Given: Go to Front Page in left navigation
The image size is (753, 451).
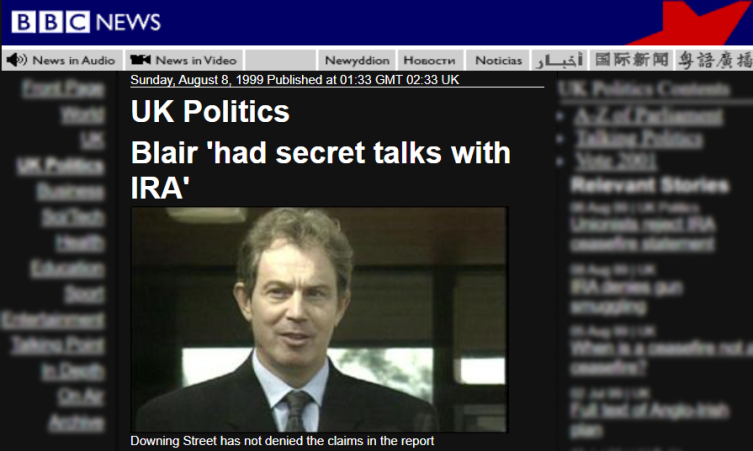Looking at the screenshot, I should pyautogui.click(x=63, y=89).
